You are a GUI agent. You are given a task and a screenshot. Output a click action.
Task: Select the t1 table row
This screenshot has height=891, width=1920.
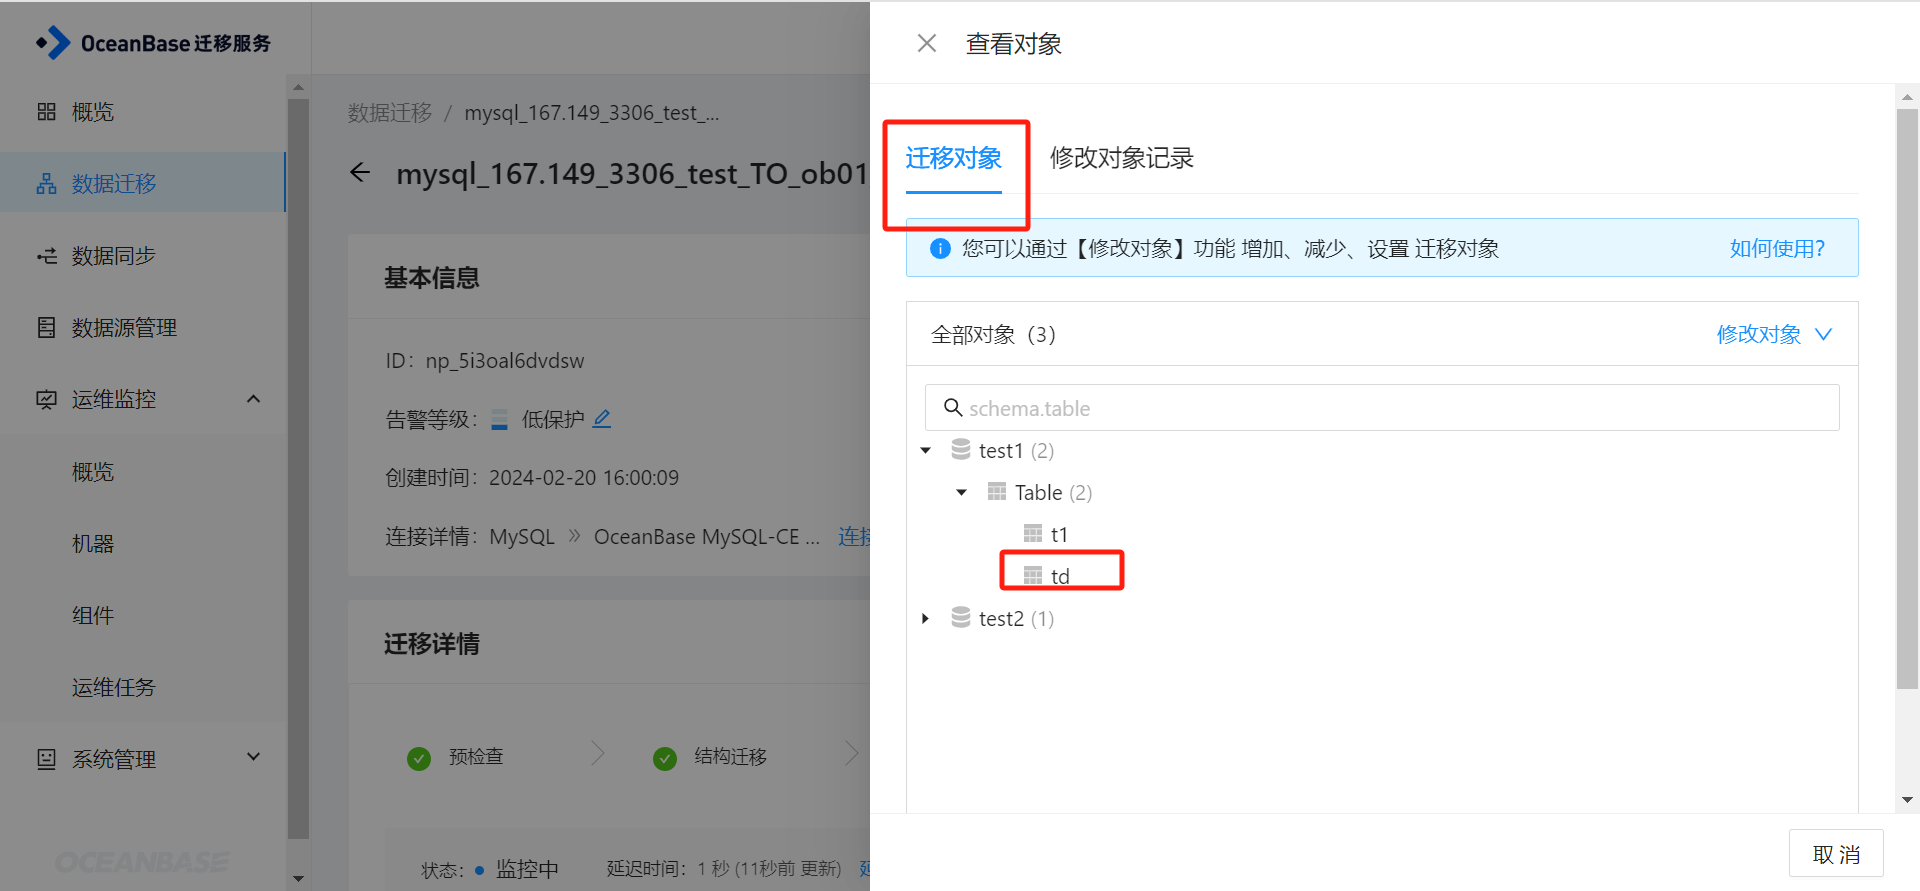[1046, 534]
